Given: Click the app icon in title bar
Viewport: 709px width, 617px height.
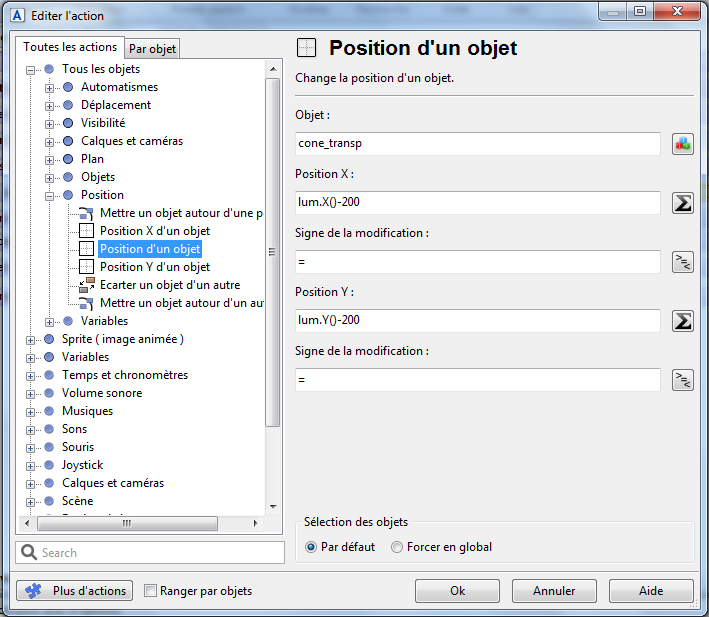Looking at the screenshot, I should (x=18, y=15).
